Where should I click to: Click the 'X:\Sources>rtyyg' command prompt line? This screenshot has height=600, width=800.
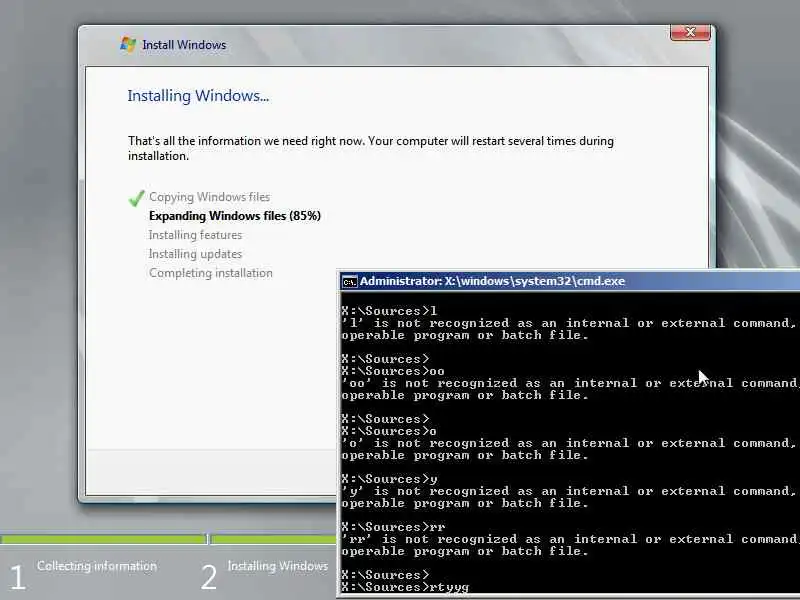pos(405,587)
